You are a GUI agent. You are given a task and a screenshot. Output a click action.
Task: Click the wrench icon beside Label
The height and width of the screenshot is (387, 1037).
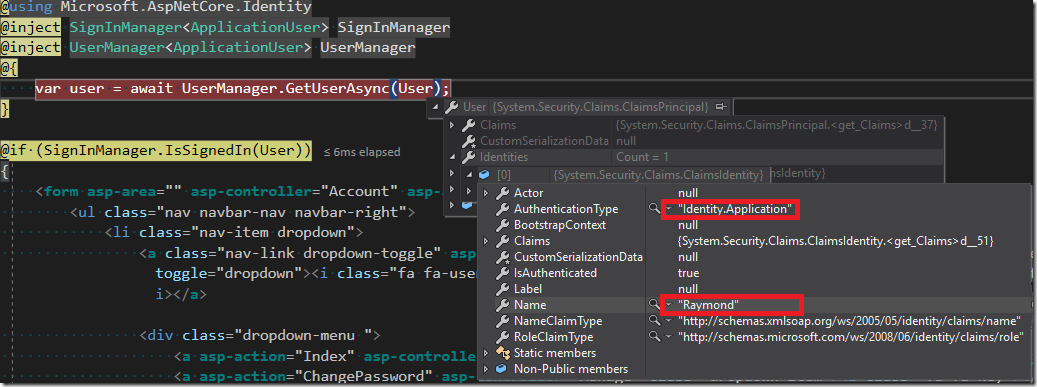[x=503, y=289]
